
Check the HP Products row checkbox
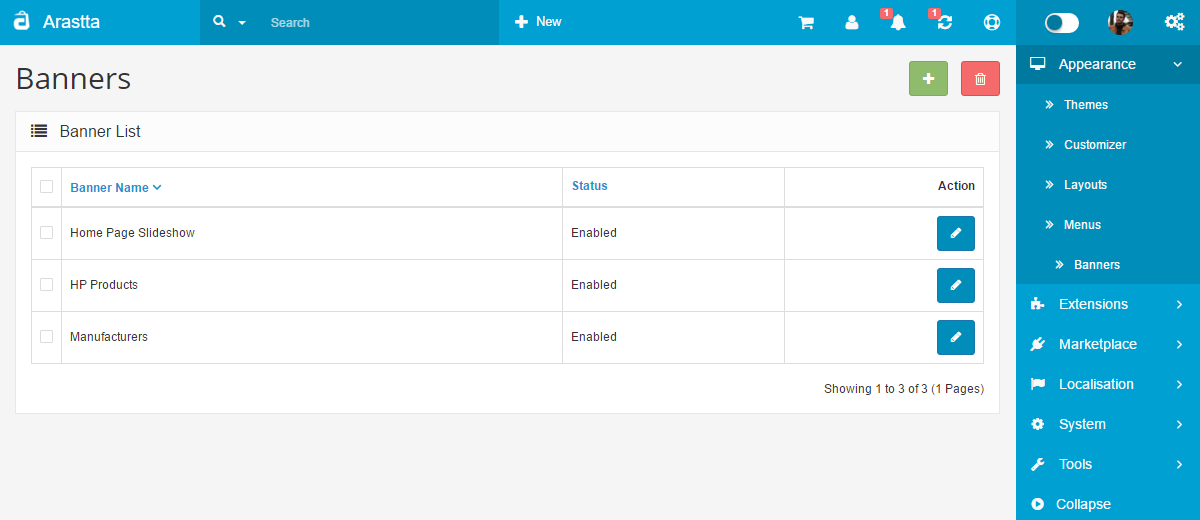46,284
